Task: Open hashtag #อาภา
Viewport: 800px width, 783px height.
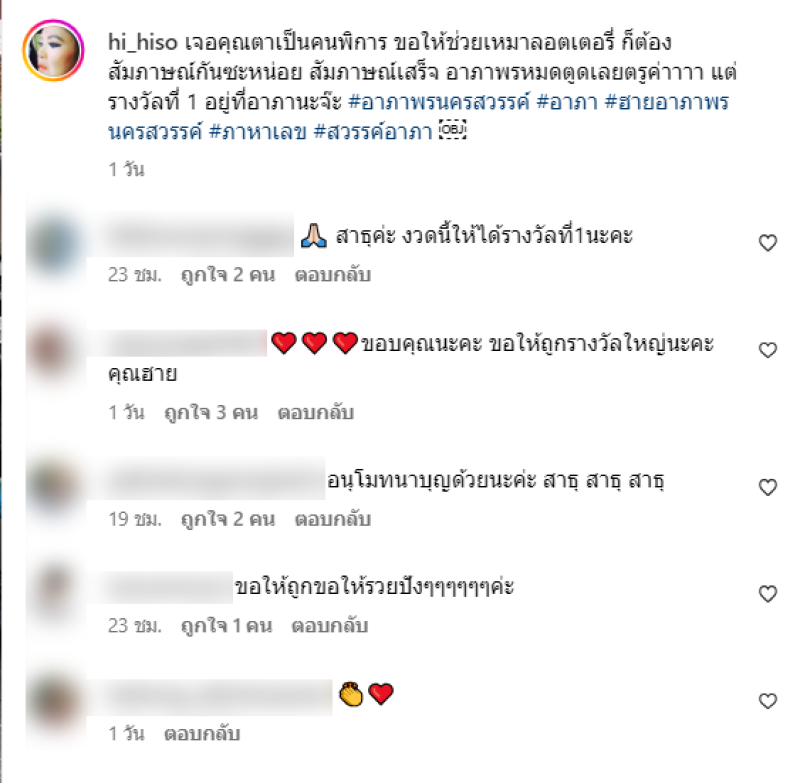Action: click(567, 102)
